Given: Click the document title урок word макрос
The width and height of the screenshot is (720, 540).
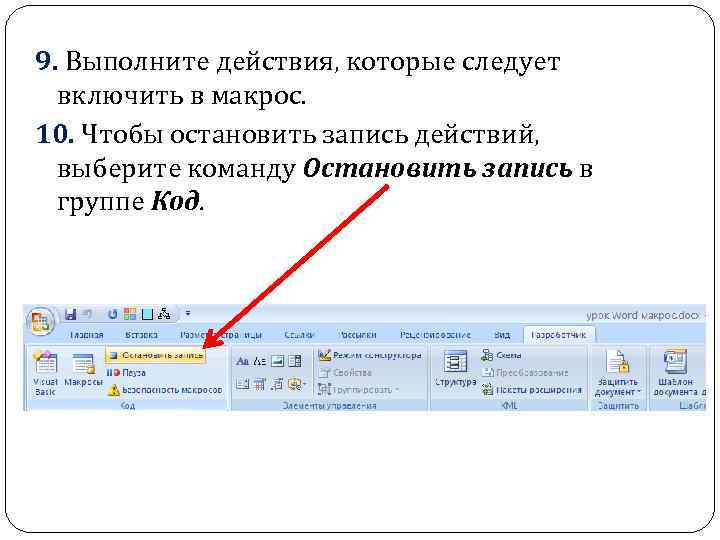Looking at the screenshot, I should point(642,315).
